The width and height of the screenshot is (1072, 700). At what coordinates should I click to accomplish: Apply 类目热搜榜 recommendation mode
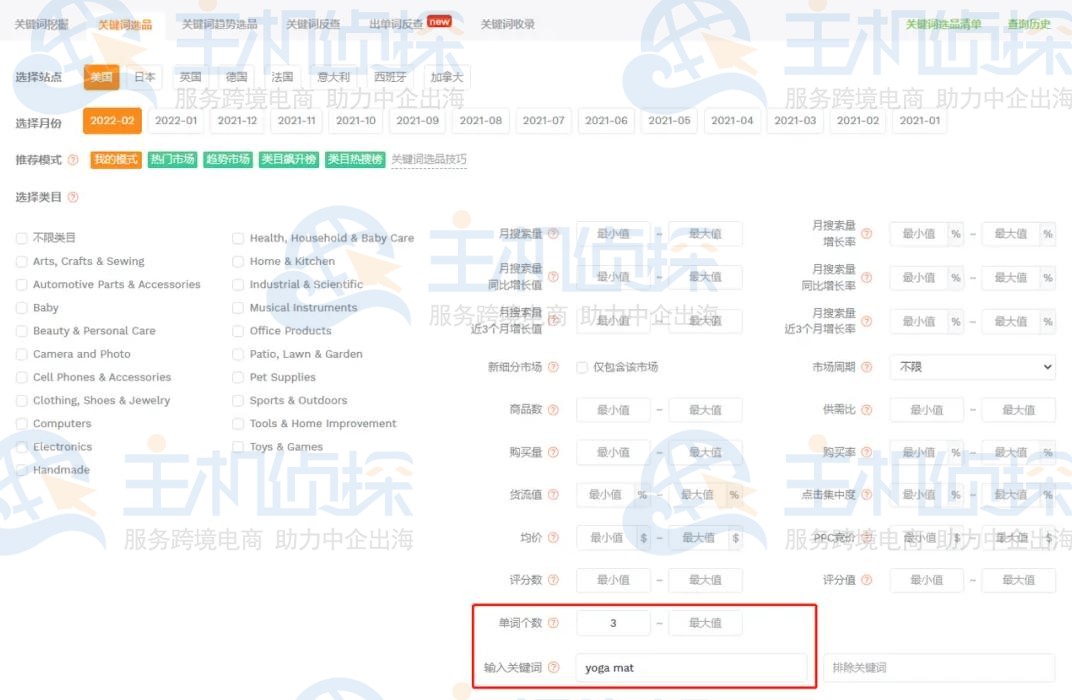point(355,159)
